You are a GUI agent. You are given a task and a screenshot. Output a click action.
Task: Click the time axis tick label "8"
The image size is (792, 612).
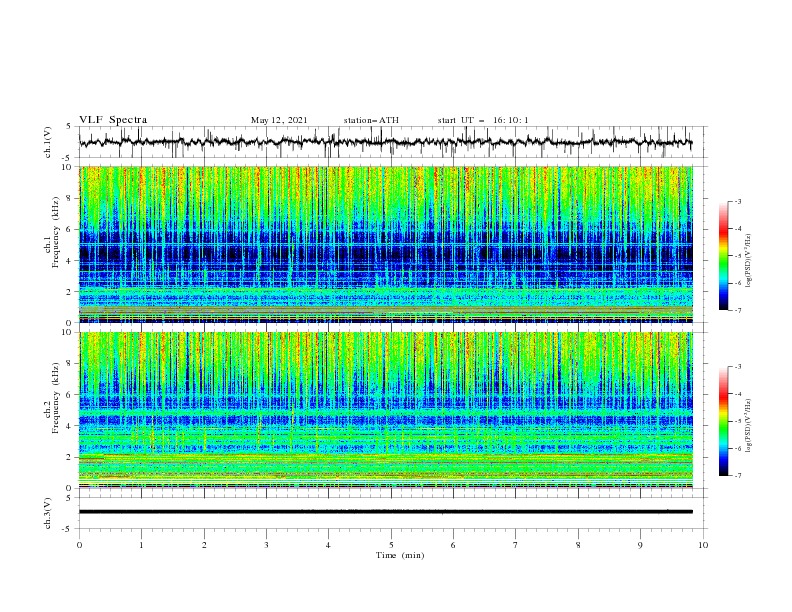578,545
